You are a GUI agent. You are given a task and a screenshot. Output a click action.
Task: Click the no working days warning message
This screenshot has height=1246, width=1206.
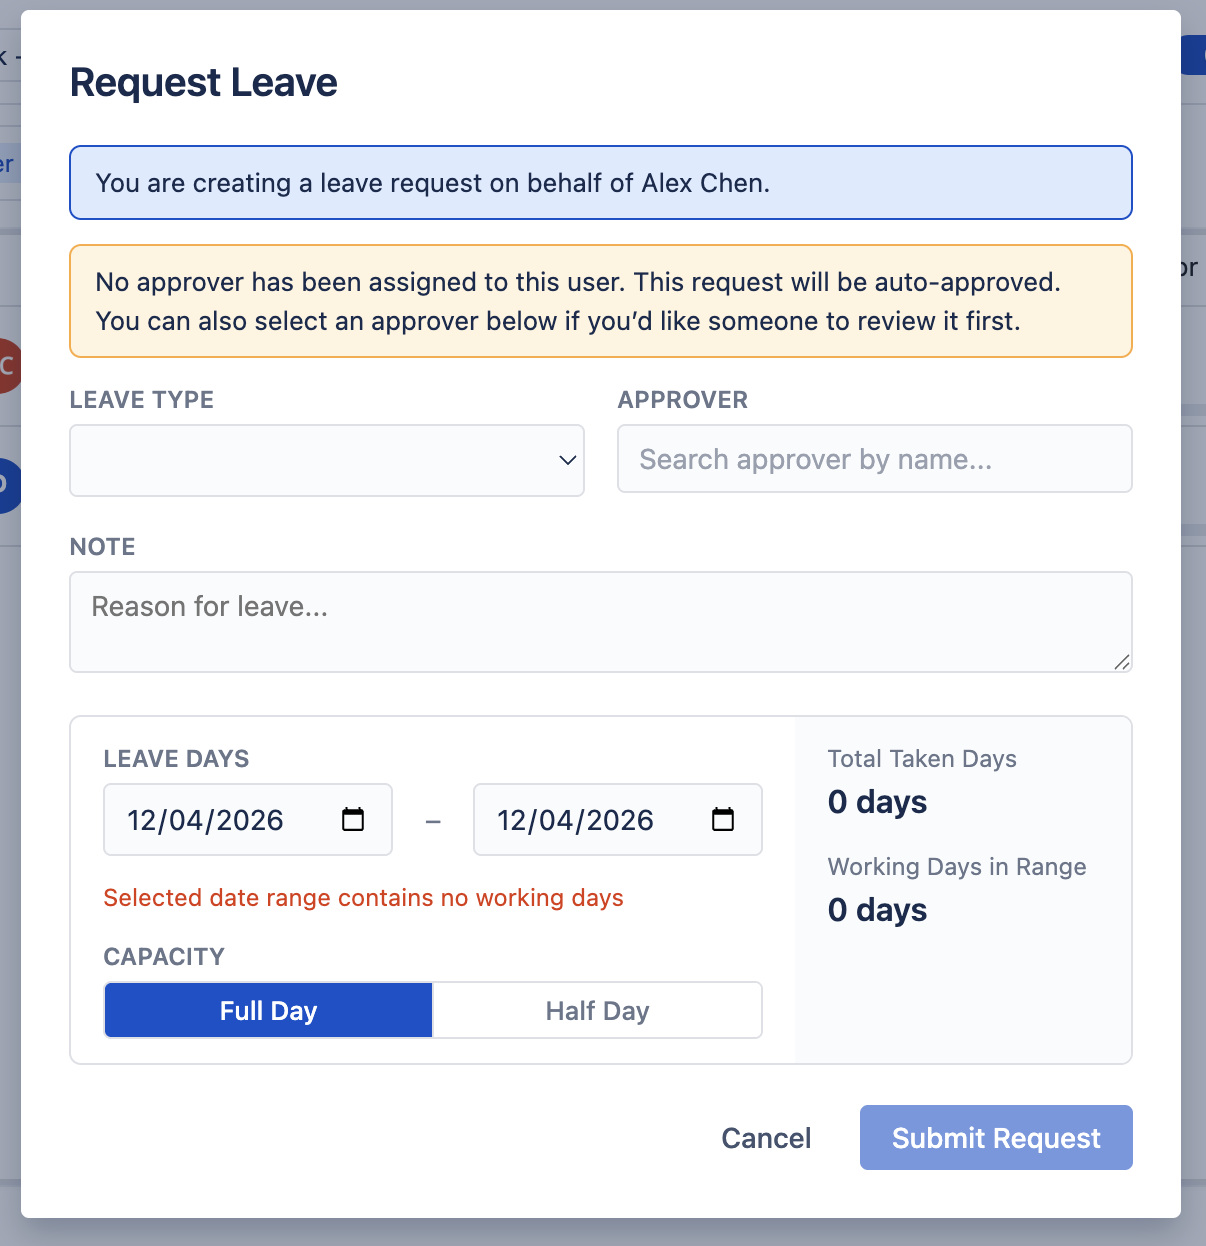364,898
